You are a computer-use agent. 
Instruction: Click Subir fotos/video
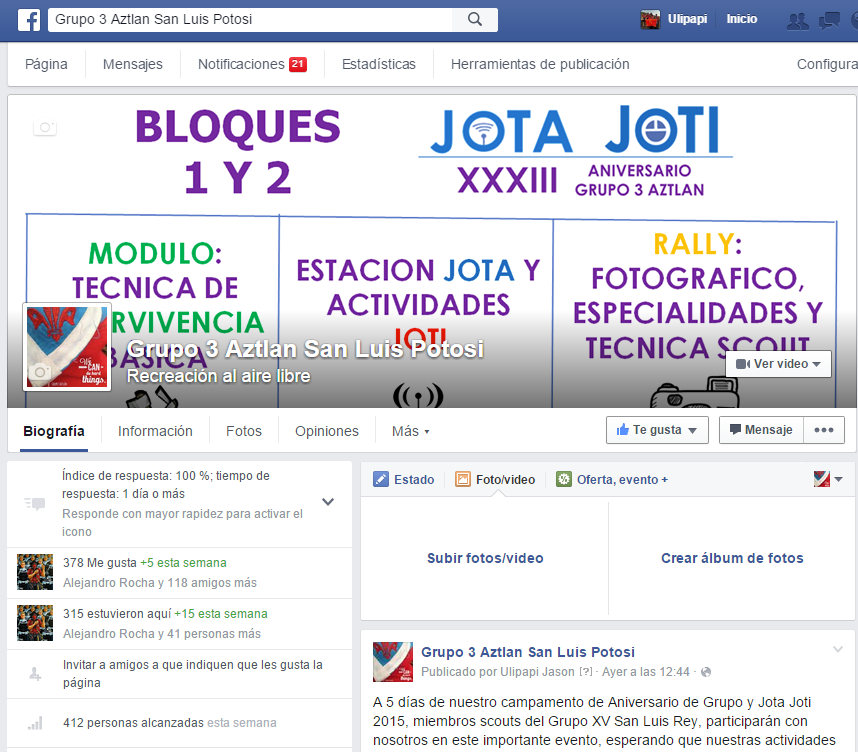click(485, 558)
